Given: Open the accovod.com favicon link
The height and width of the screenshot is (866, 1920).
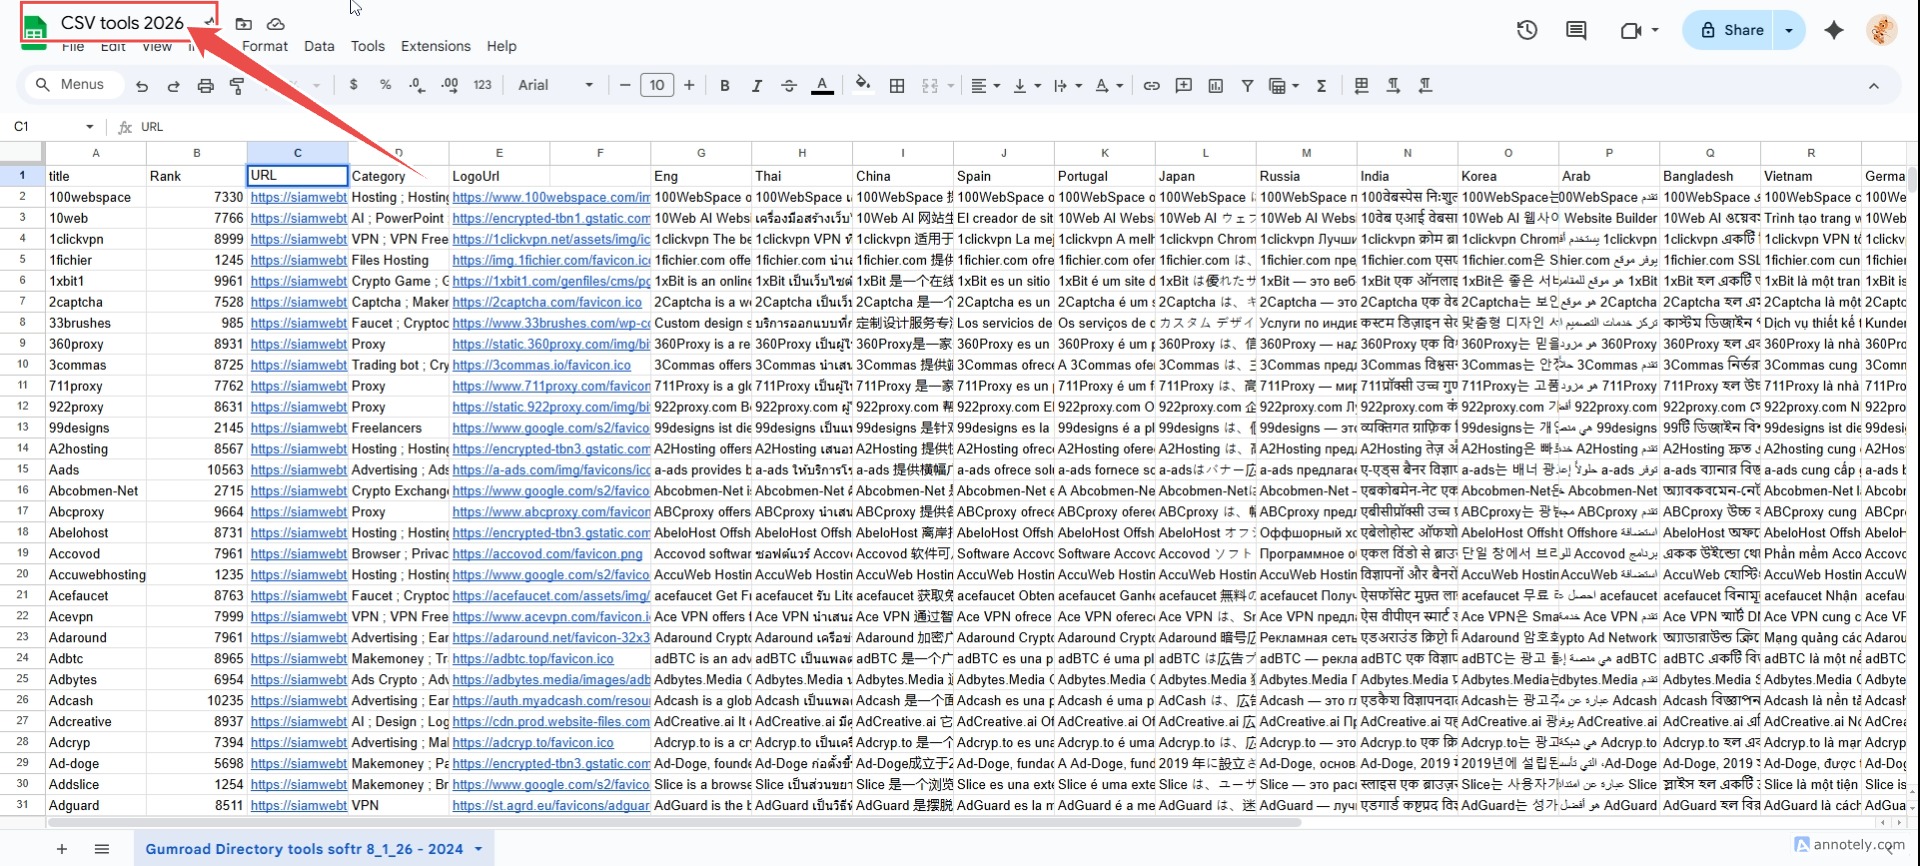Looking at the screenshot, I should (547, 554).
